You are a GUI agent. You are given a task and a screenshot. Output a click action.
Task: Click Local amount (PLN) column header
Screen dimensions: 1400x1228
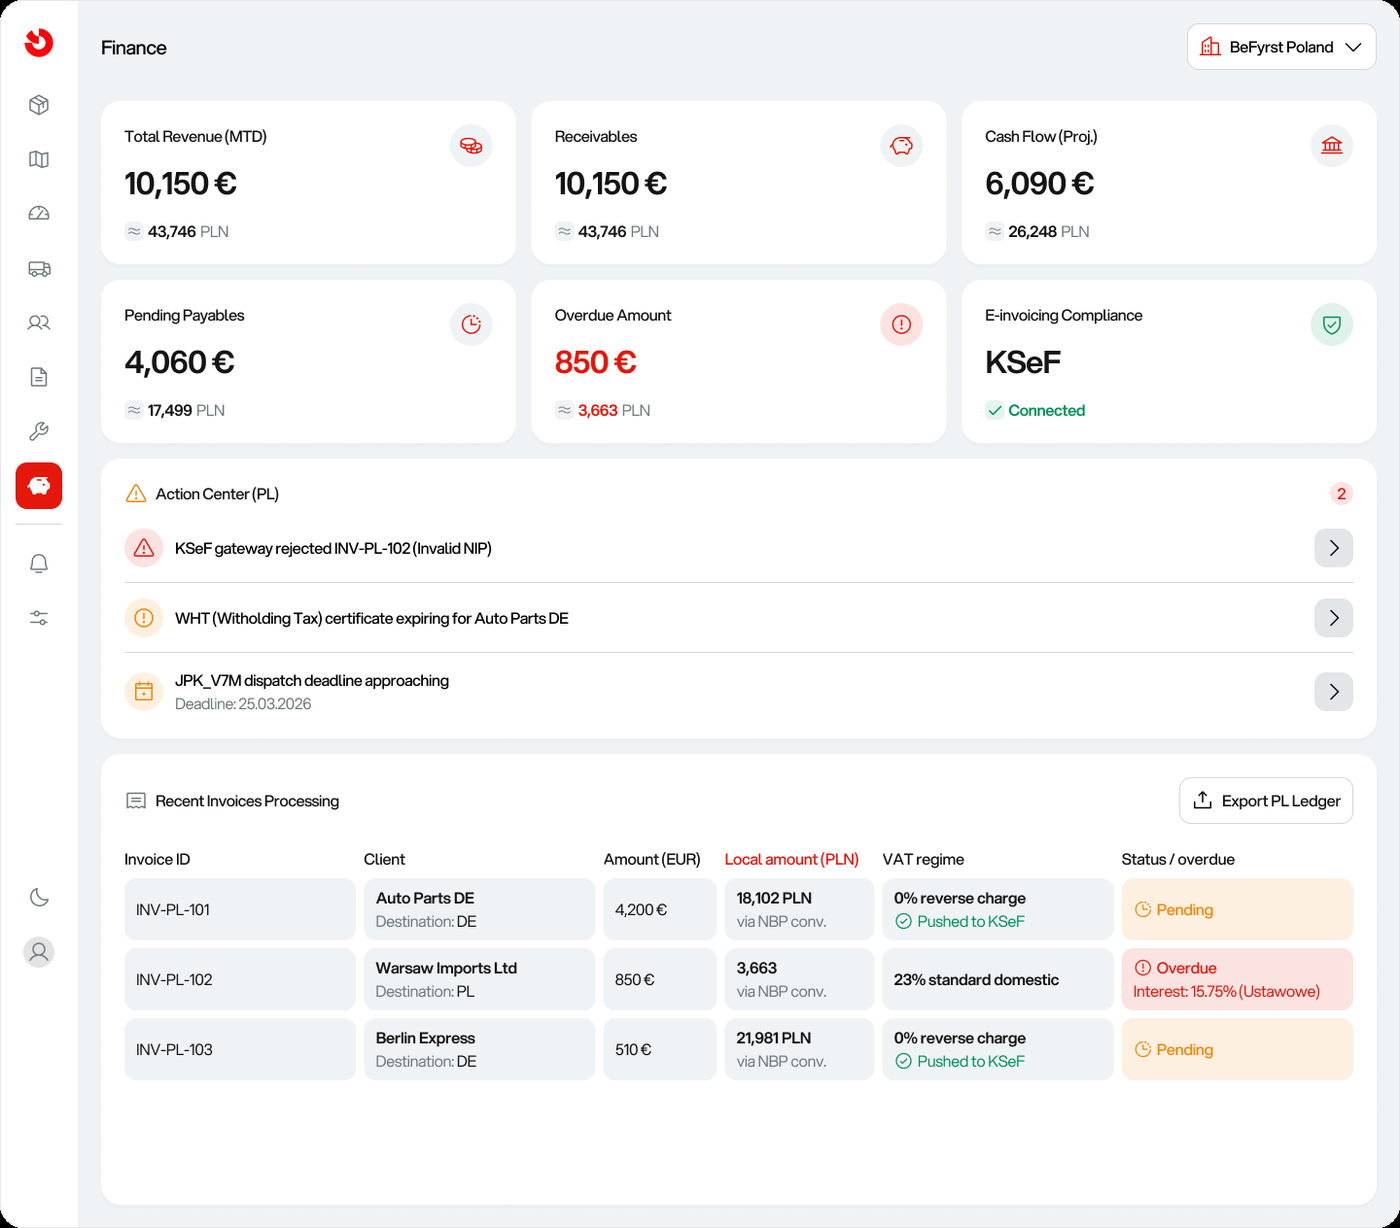pos(792,860)
